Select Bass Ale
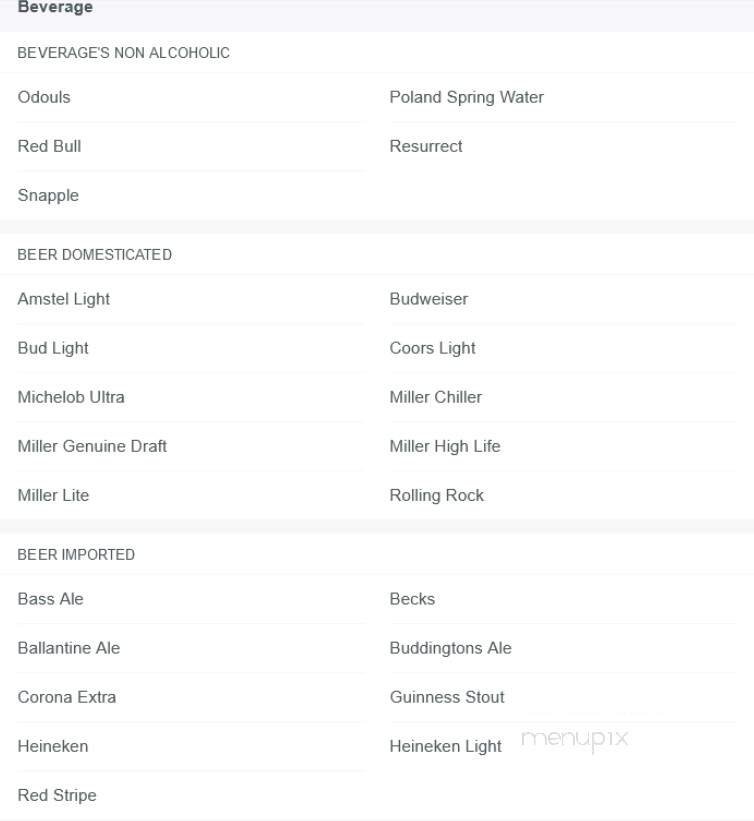Image resolution: width=754 pixels, height=821 pixels. pos(51,599)
